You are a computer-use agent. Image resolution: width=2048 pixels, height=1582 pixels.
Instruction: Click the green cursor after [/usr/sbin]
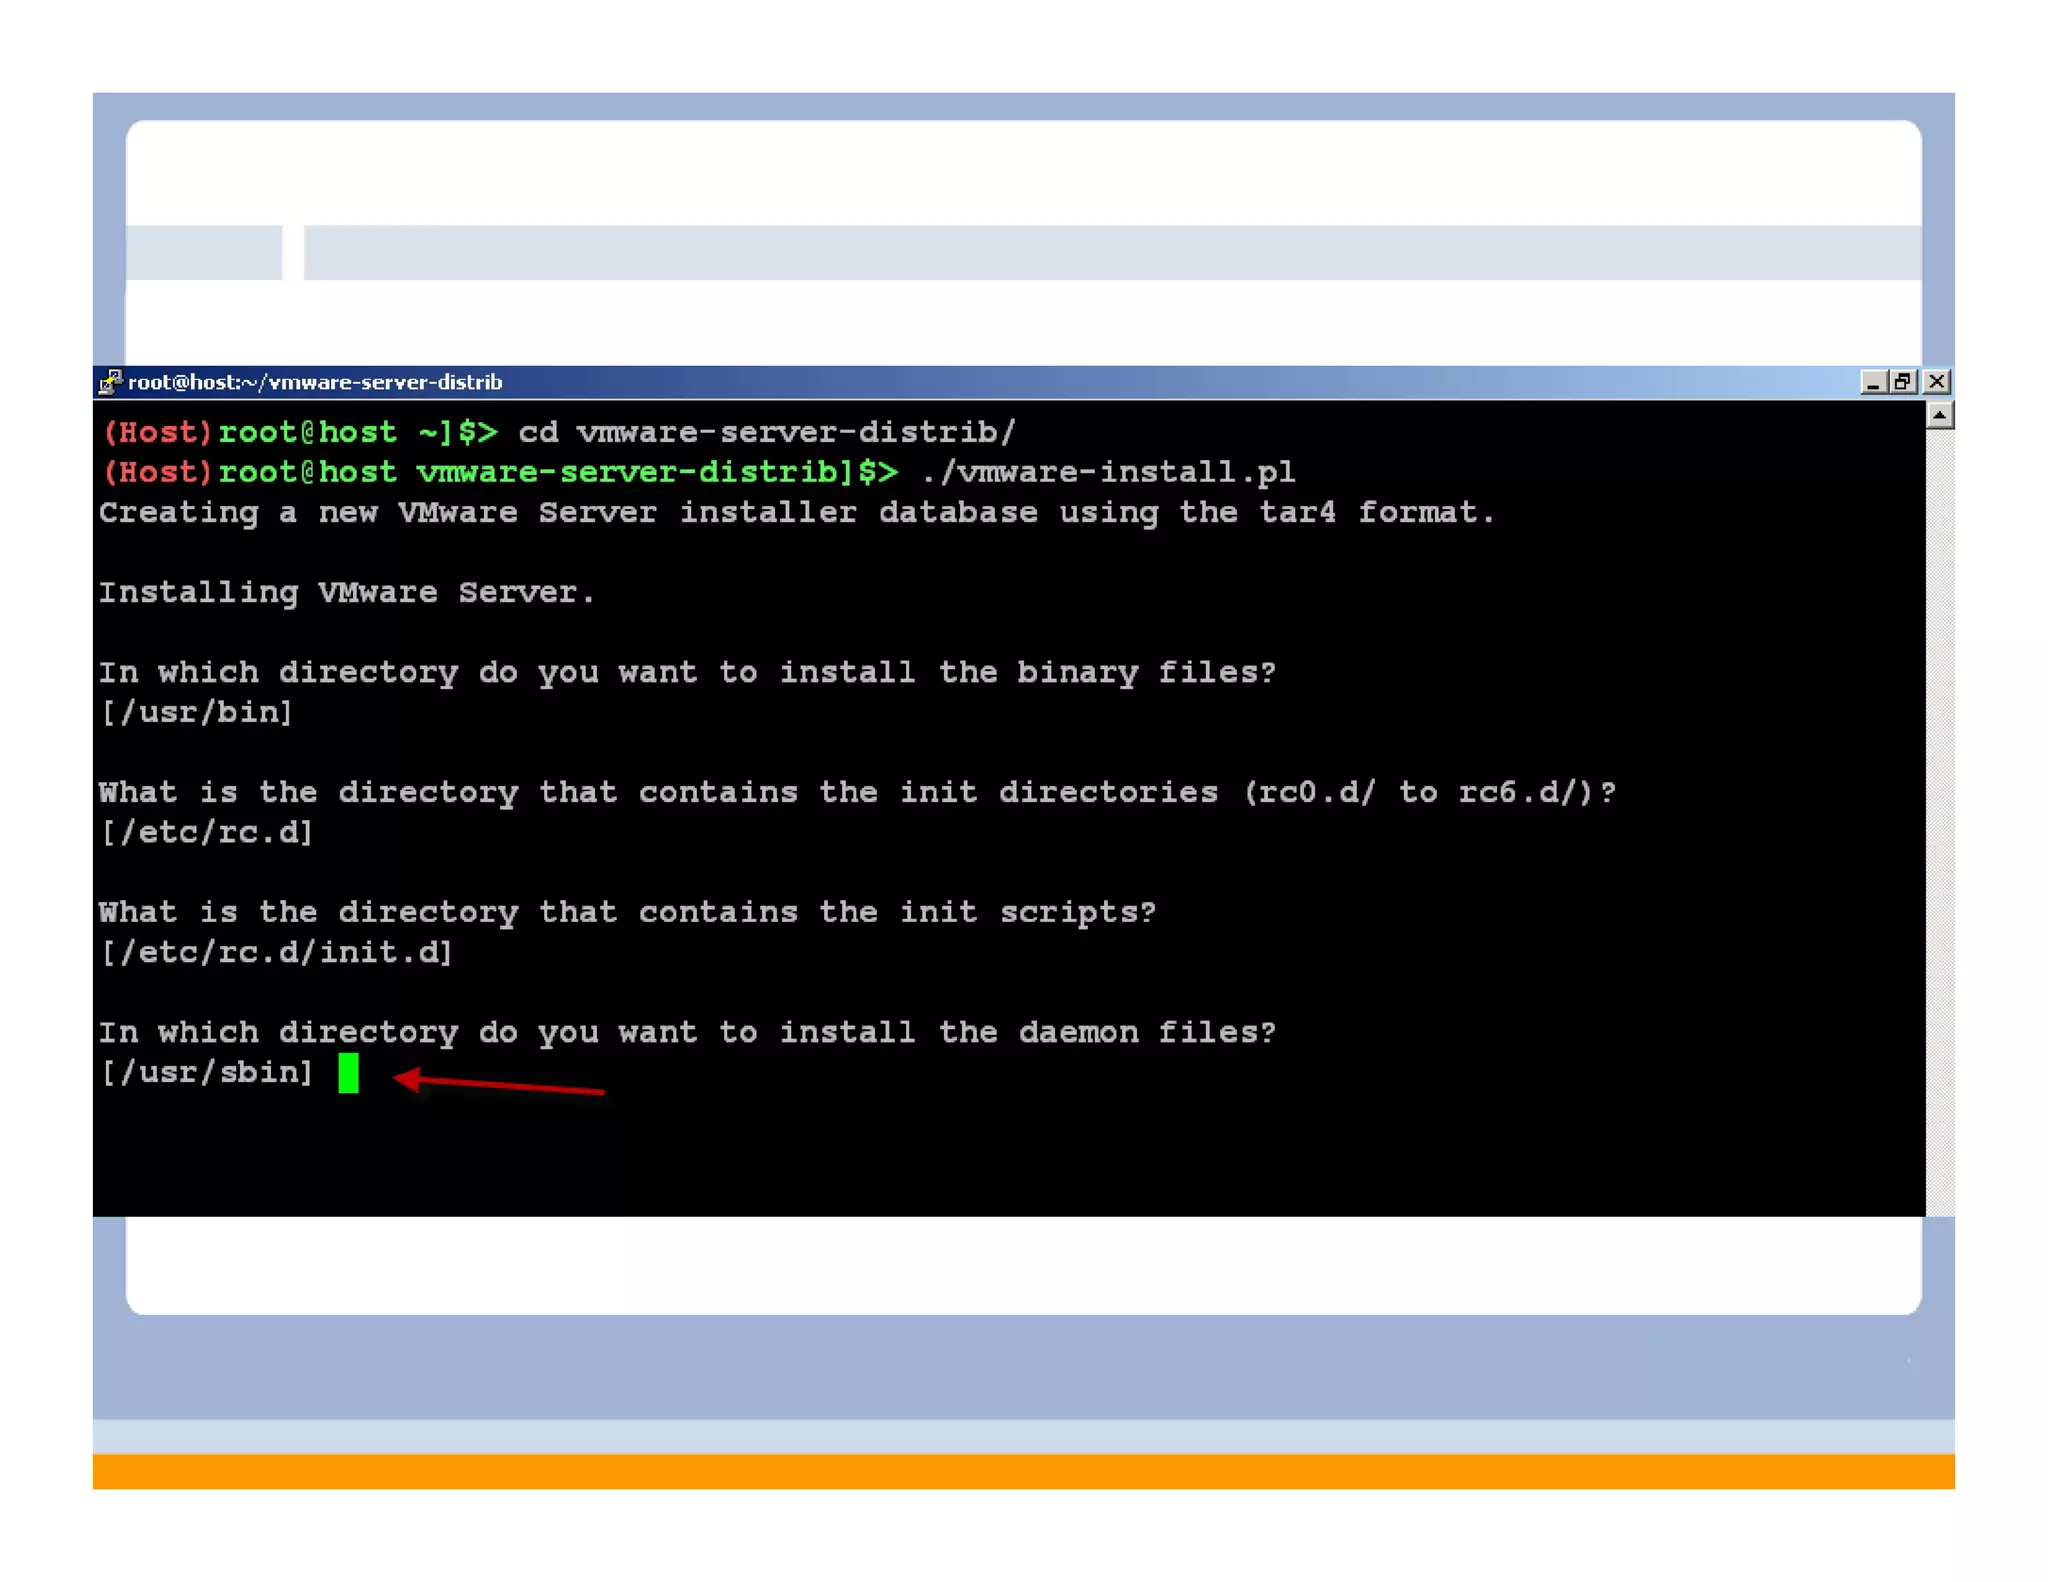[x=348, y=1073]
